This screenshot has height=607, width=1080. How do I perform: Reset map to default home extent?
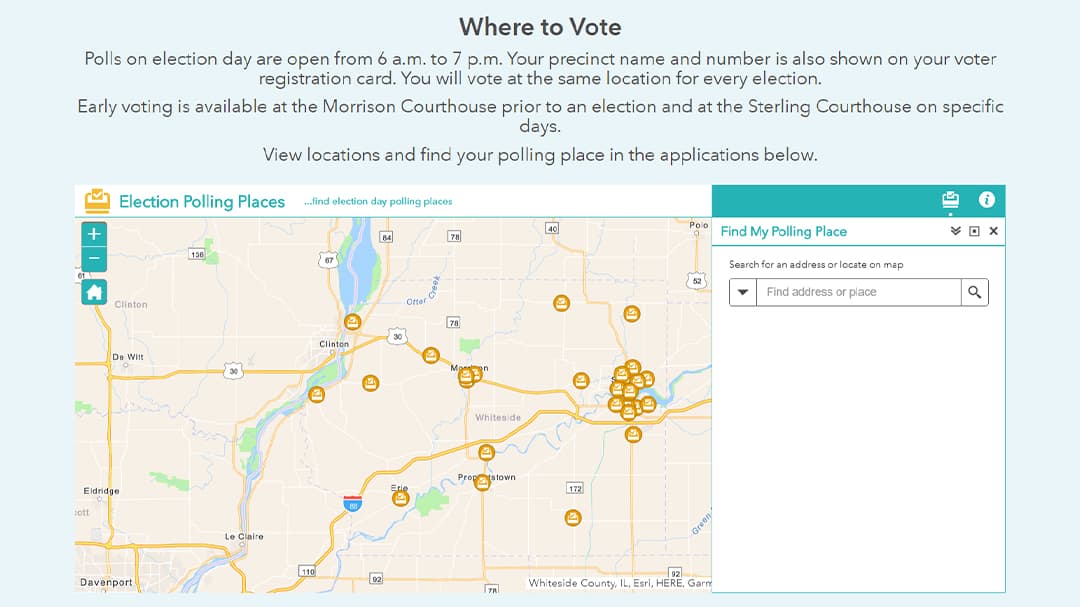[94, 292]
